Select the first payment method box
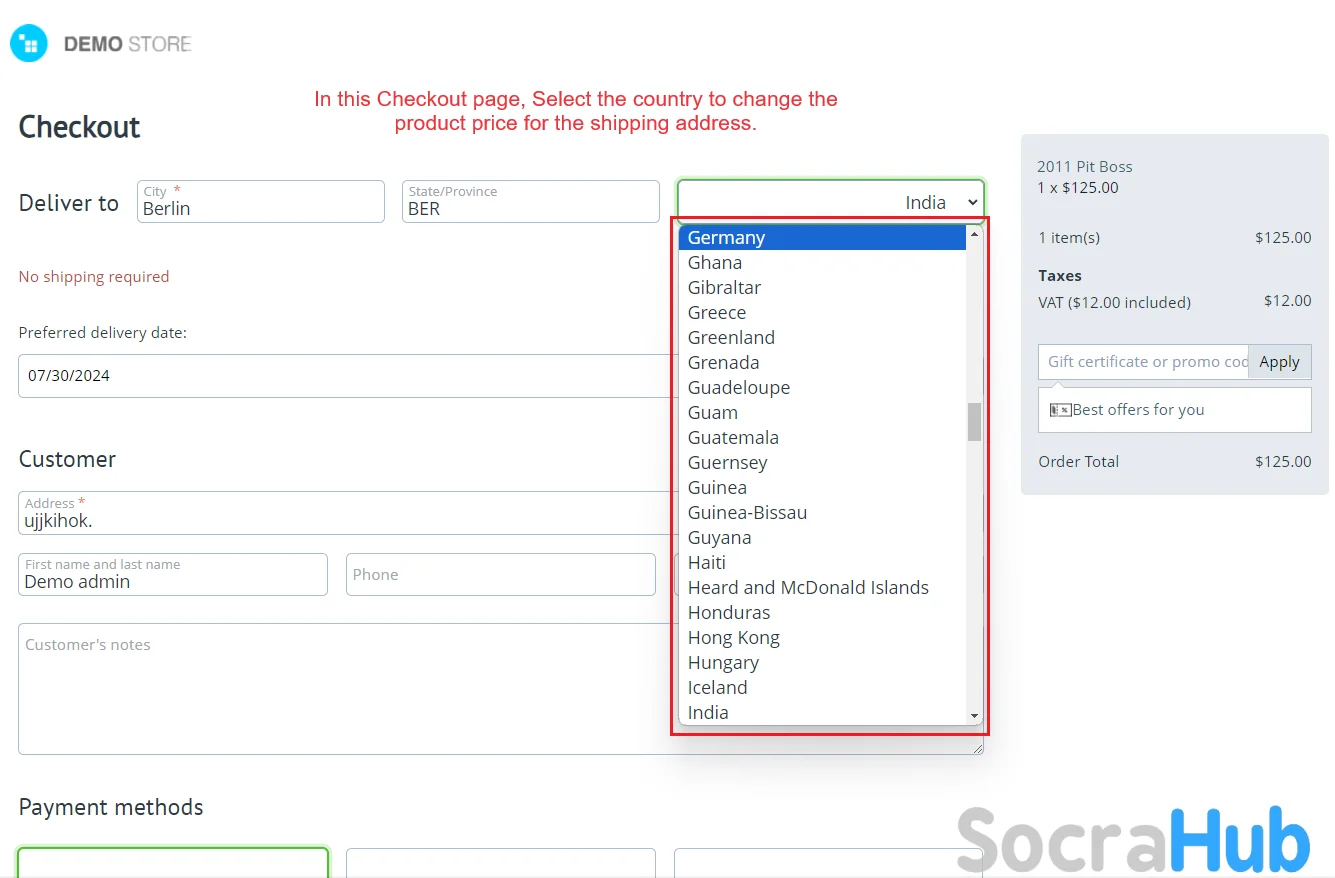Image resolution: width=1335 pixels, height=878 pixels. pos(173,863)
